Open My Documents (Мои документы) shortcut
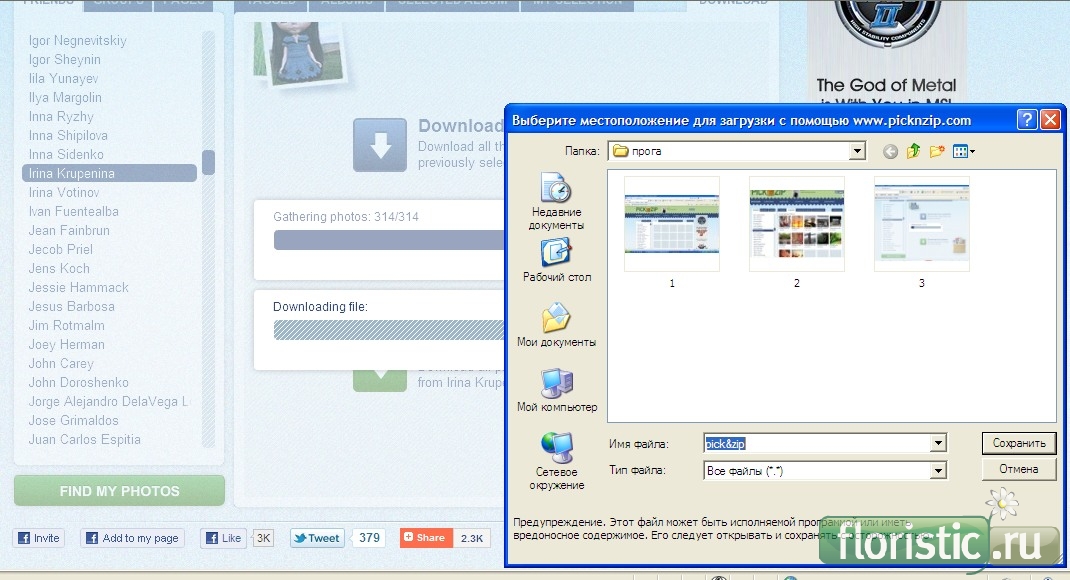 [x=556, y=326]
